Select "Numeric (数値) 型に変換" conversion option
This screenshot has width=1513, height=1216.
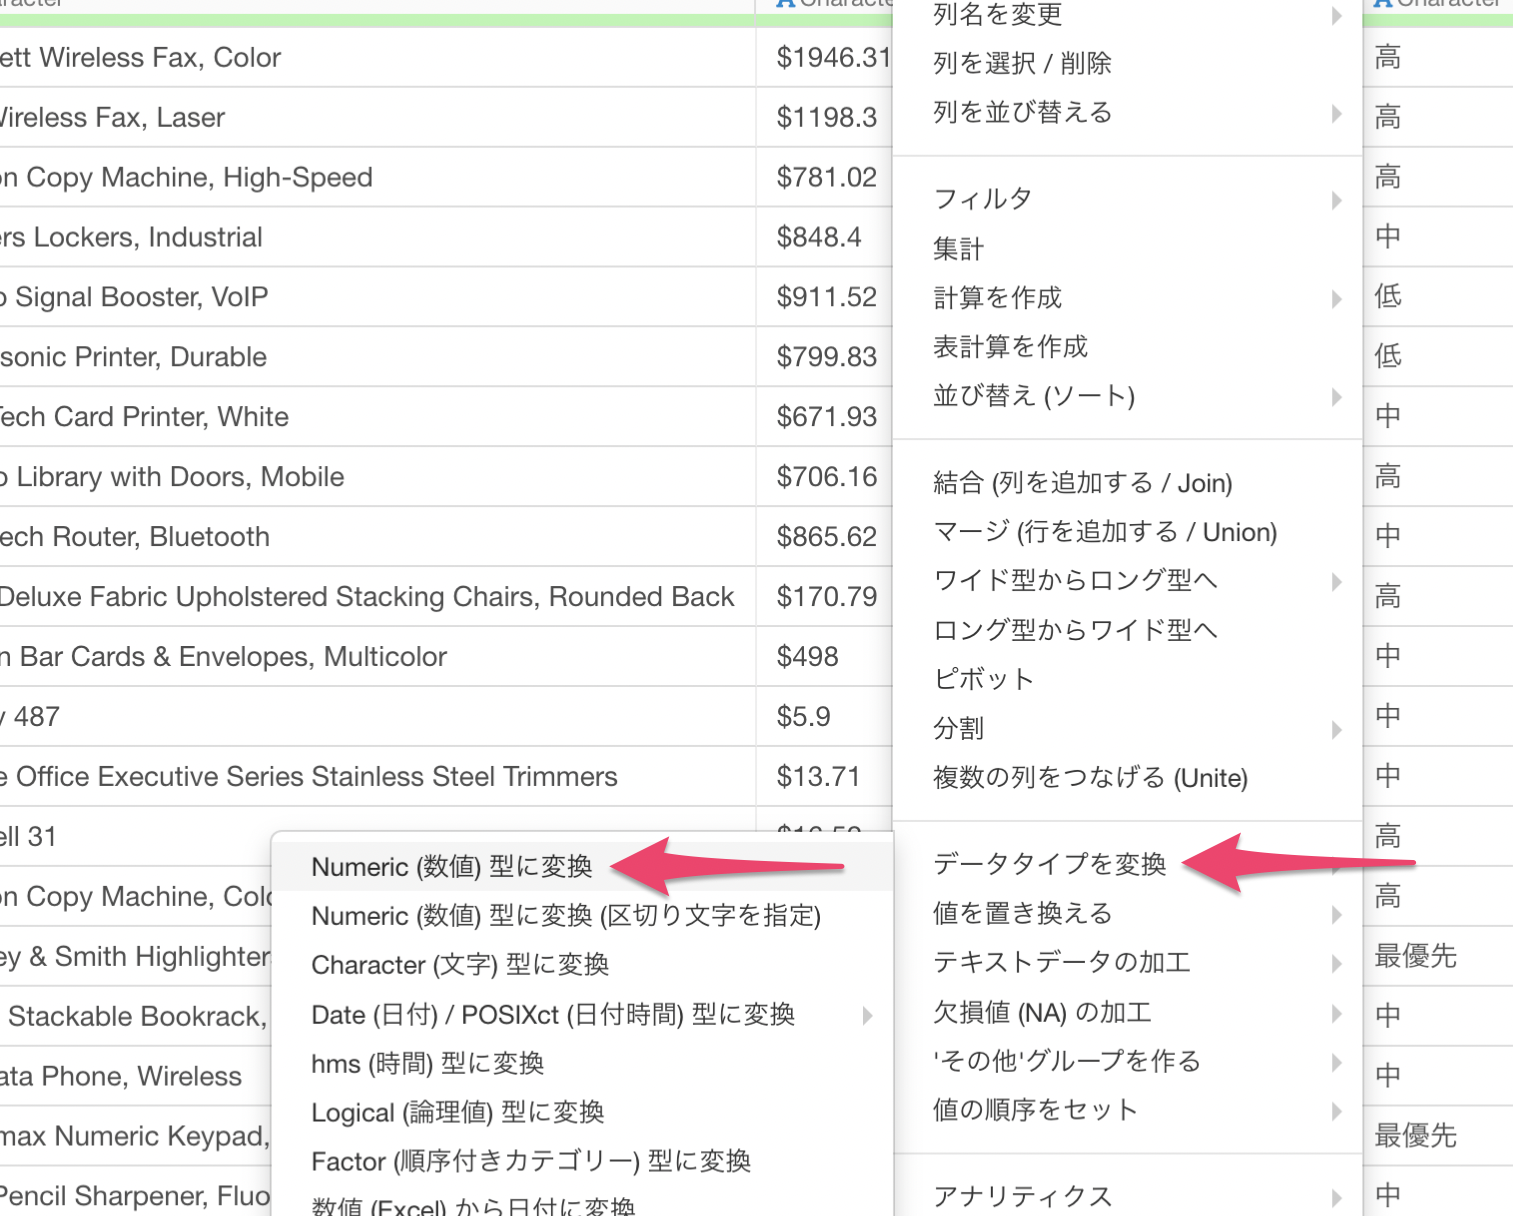coord(450,866)
